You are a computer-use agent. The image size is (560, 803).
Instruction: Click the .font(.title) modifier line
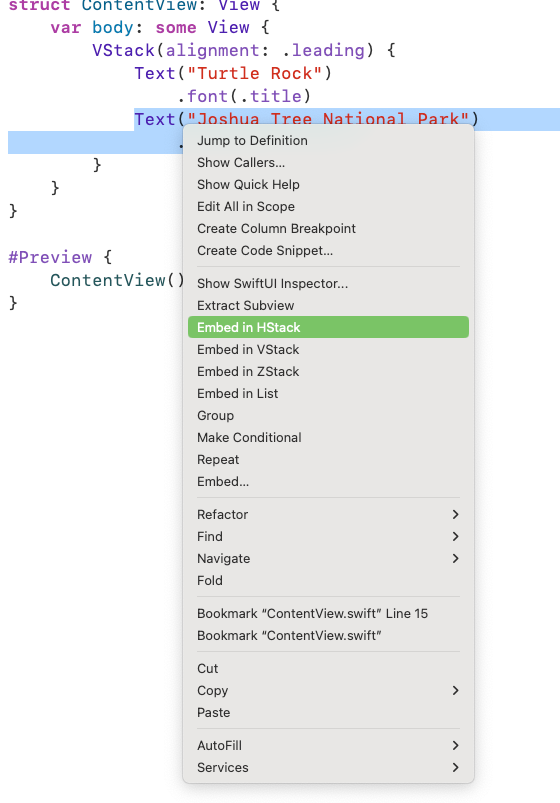pyautogui.click(x=244, y=96)
